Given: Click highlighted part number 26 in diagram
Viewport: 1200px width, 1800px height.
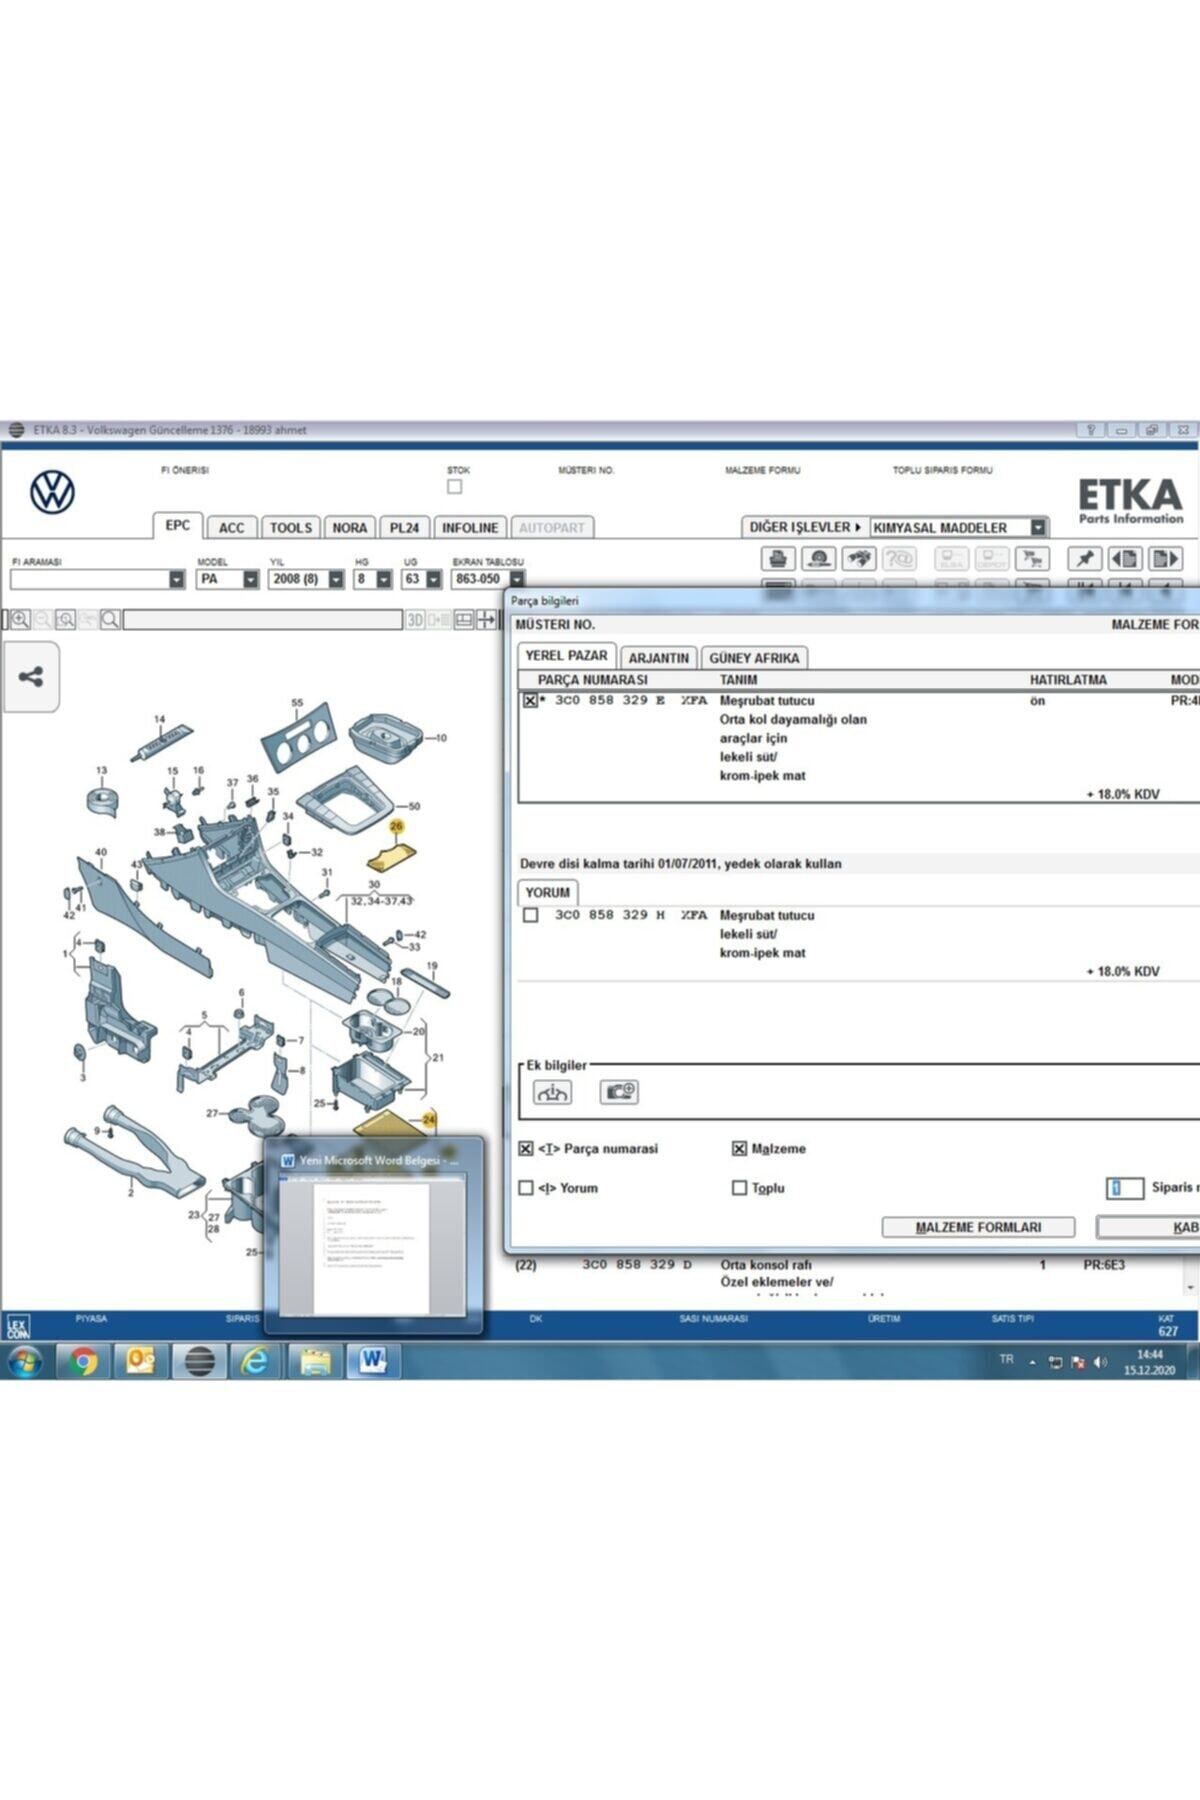Looking at the screenshot, I should click(396, 826).
